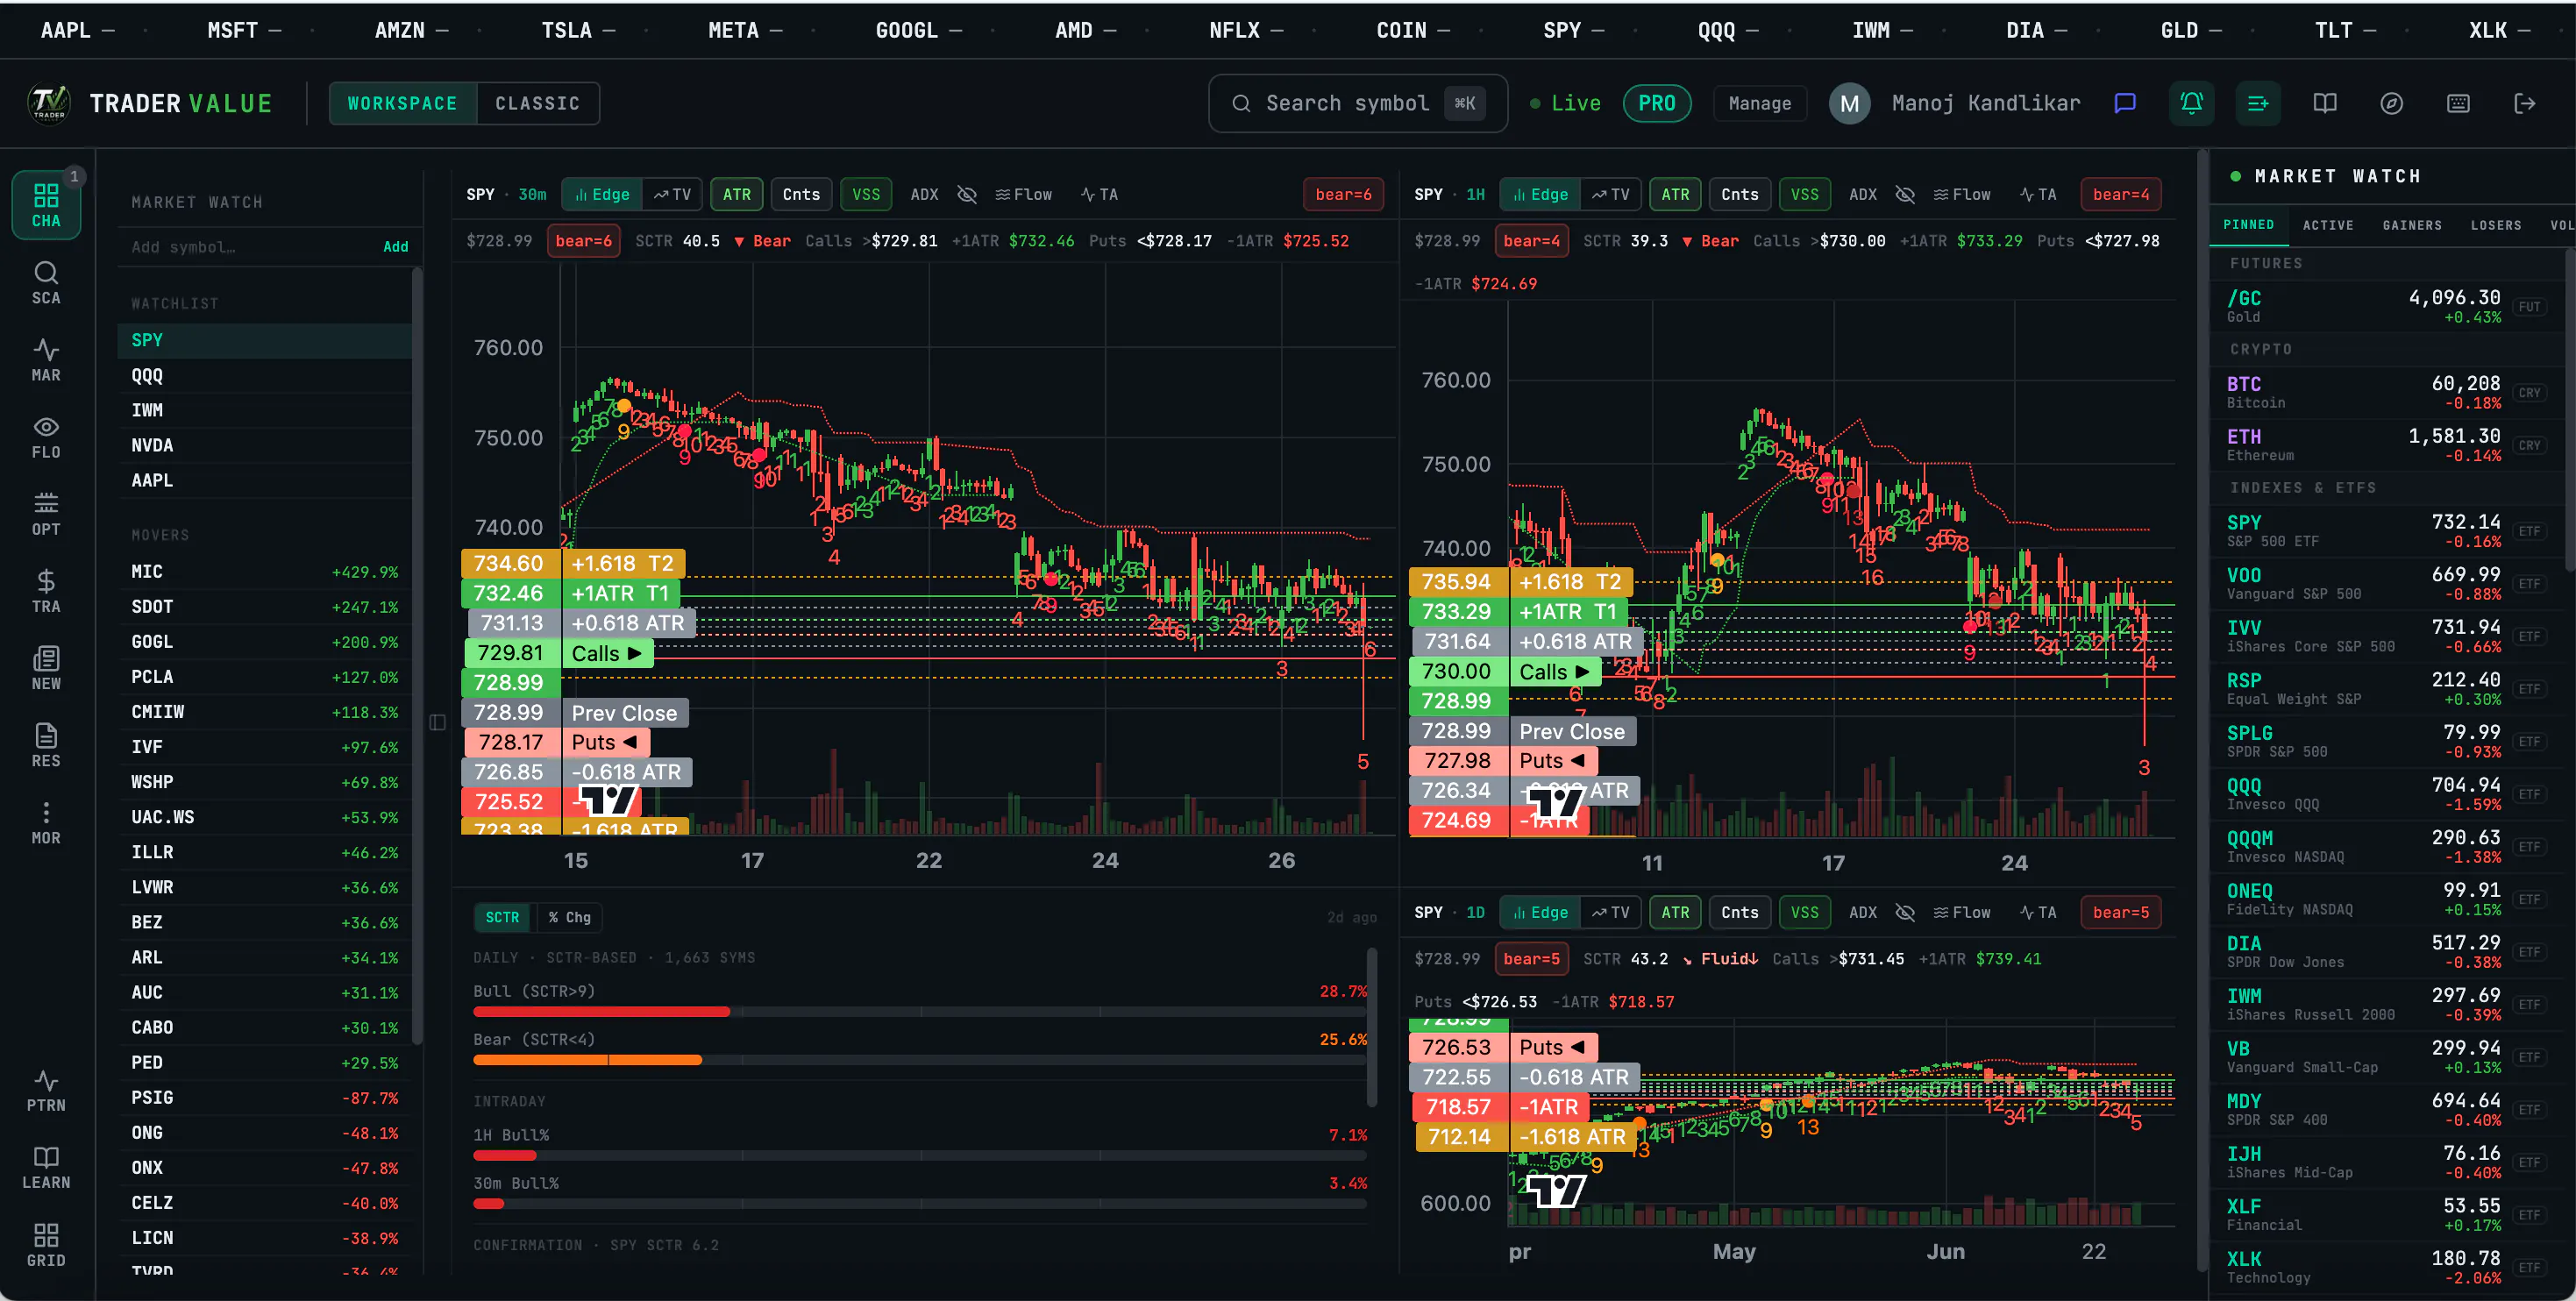Open the CHA charts sidebar icon

tap(46, 205)
